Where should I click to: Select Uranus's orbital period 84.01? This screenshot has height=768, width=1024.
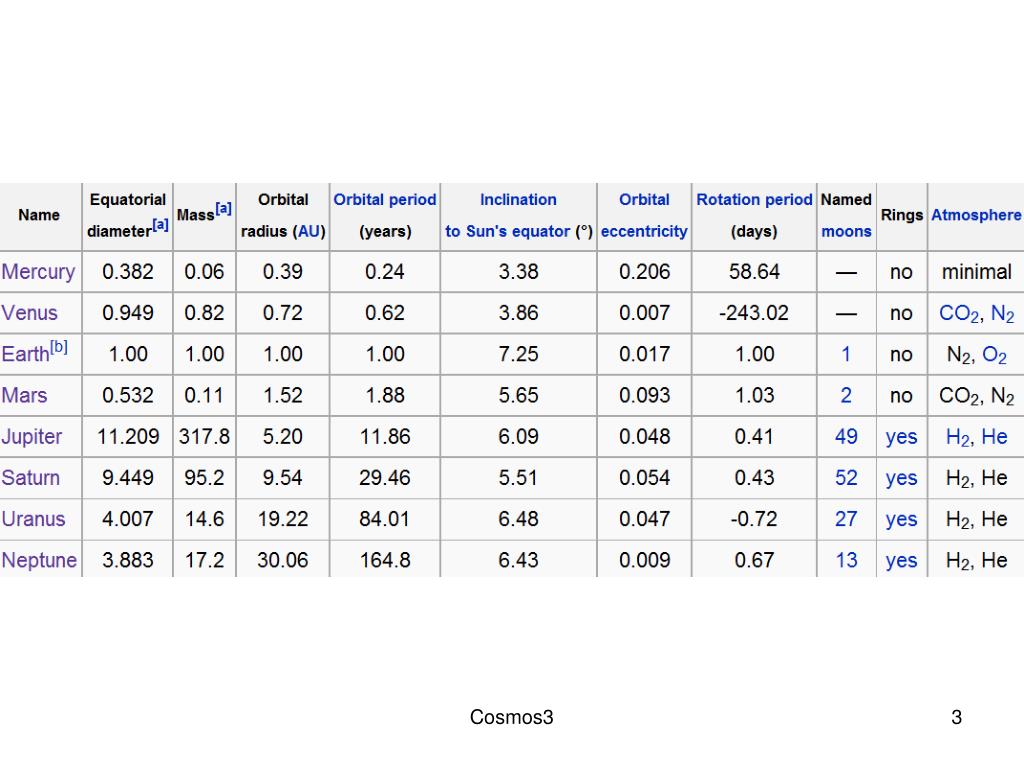tap(385, 519)
